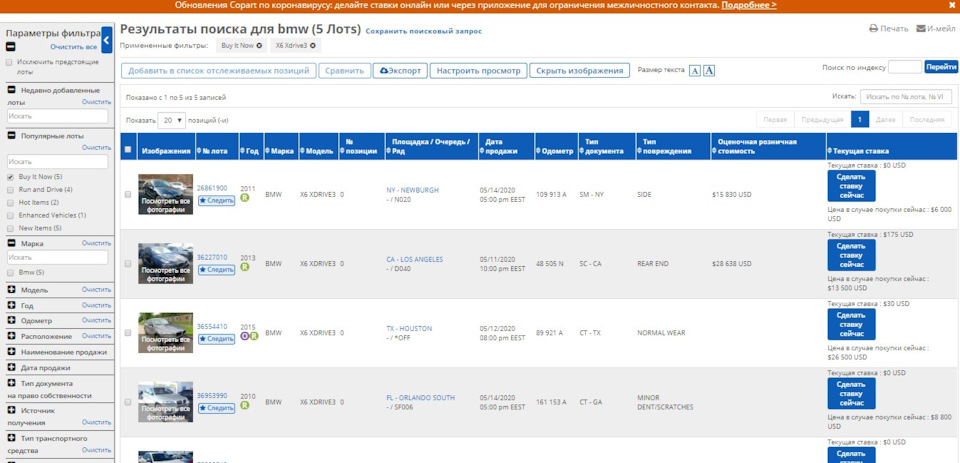Expand the Наименование продажи filter section

coord(11,352)
